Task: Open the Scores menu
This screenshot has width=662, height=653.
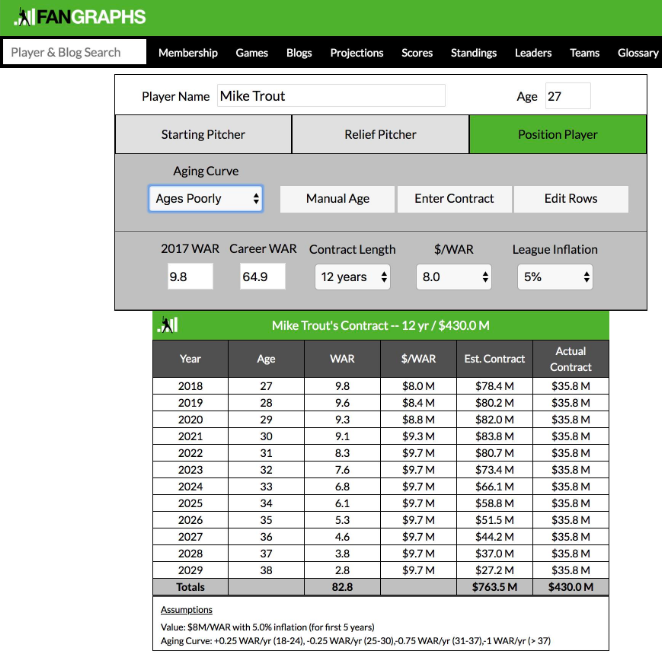Action: point(417,53)
